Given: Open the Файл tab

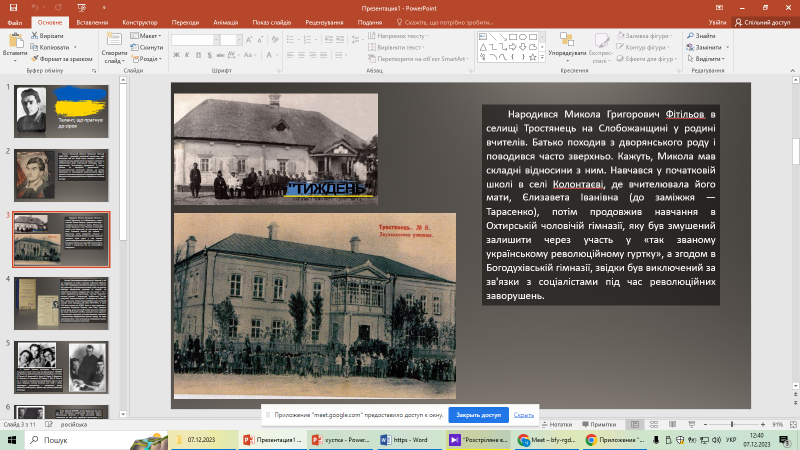Looking at the screenshot, I should [x=15, y=22].
